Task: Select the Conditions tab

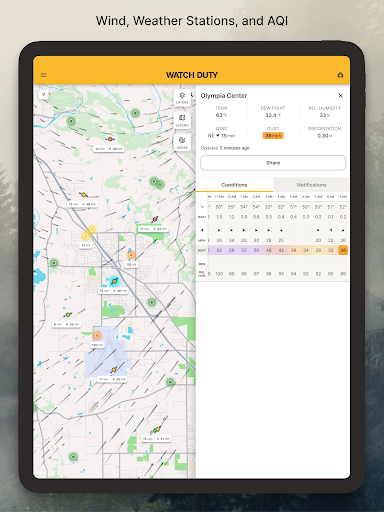Action: (x=234, y=185)
